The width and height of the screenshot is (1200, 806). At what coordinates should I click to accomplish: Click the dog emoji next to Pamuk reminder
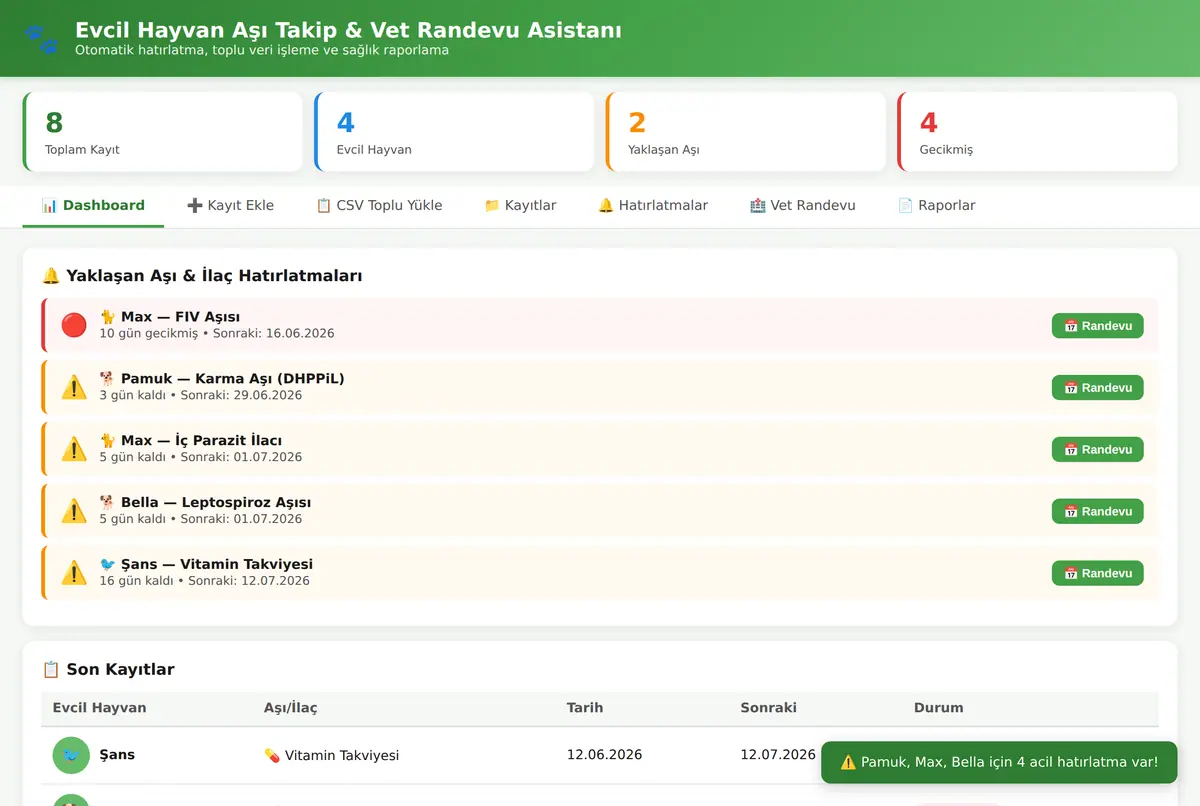tap(108, 379)
